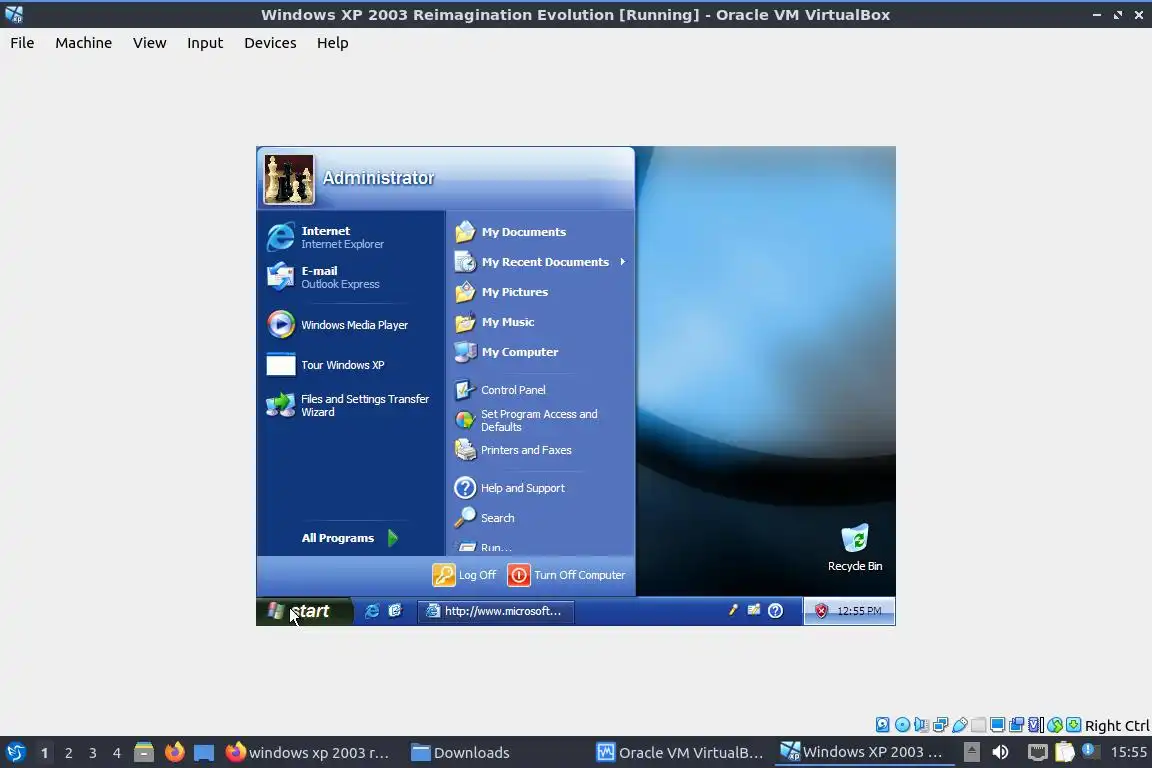Expand All Programs menu
Image resolution: width=1152 pixels, height=768 pixels.
tap(350, 538)
